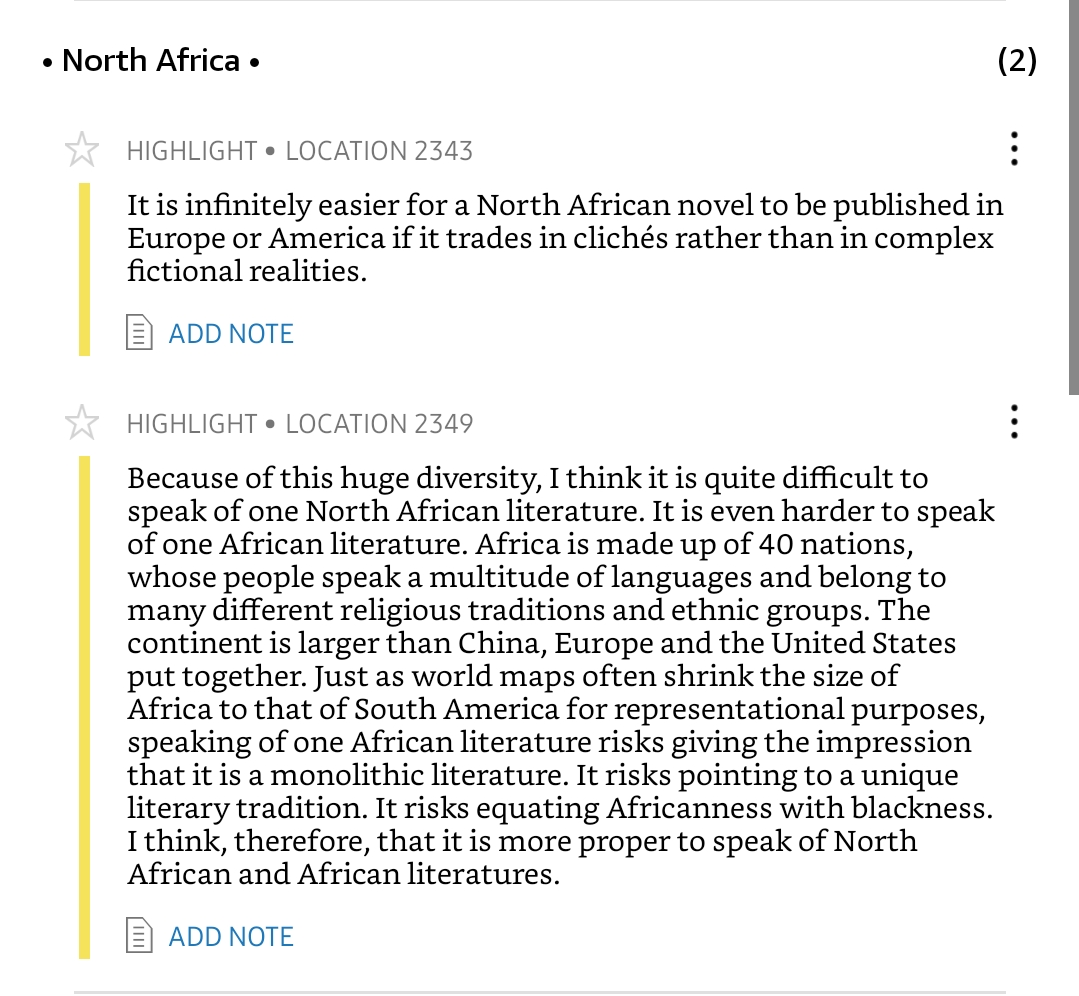Add note to the 'huge diversity' highlight

tap(230, 936)
